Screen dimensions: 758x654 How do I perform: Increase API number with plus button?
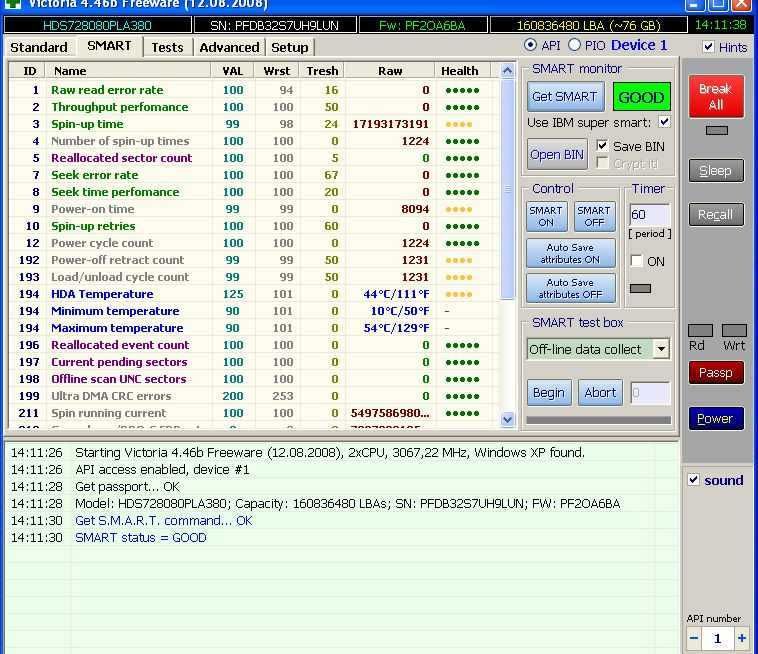[x=742, y=639]
